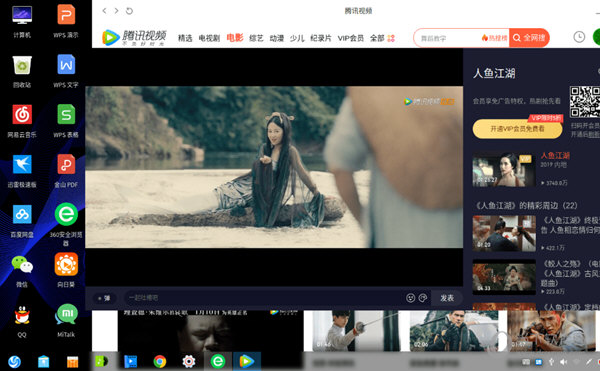Play the 鲛人之殇 theme song thumbnail
The height and width of the screenshot is (371, 600).
click(x=504, y=277)
